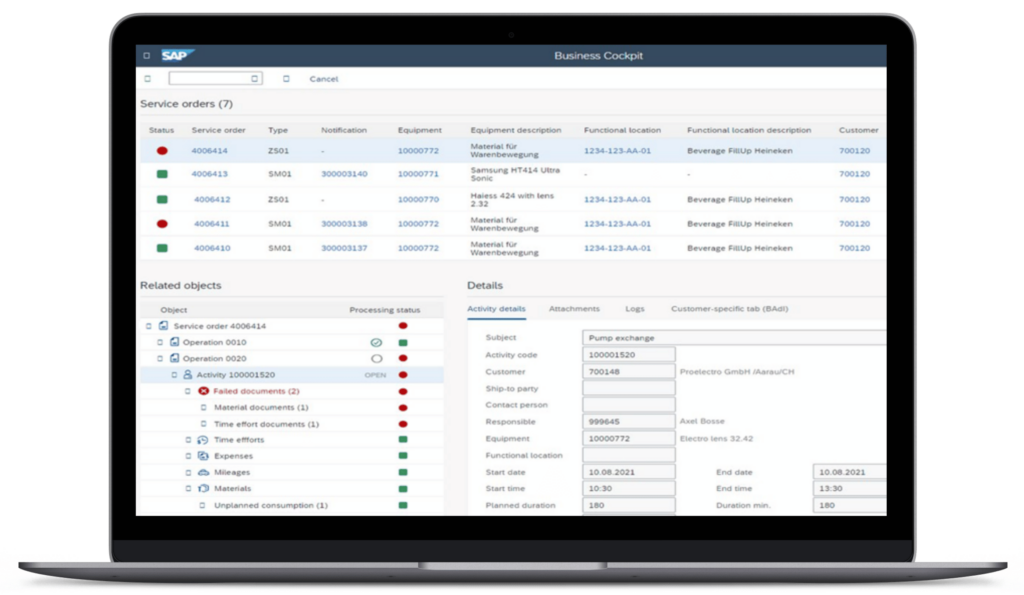The height and width of the screenshot is (595, 1024).
Task: Click the Failed documents red error icon
Action: pos(203,391)
